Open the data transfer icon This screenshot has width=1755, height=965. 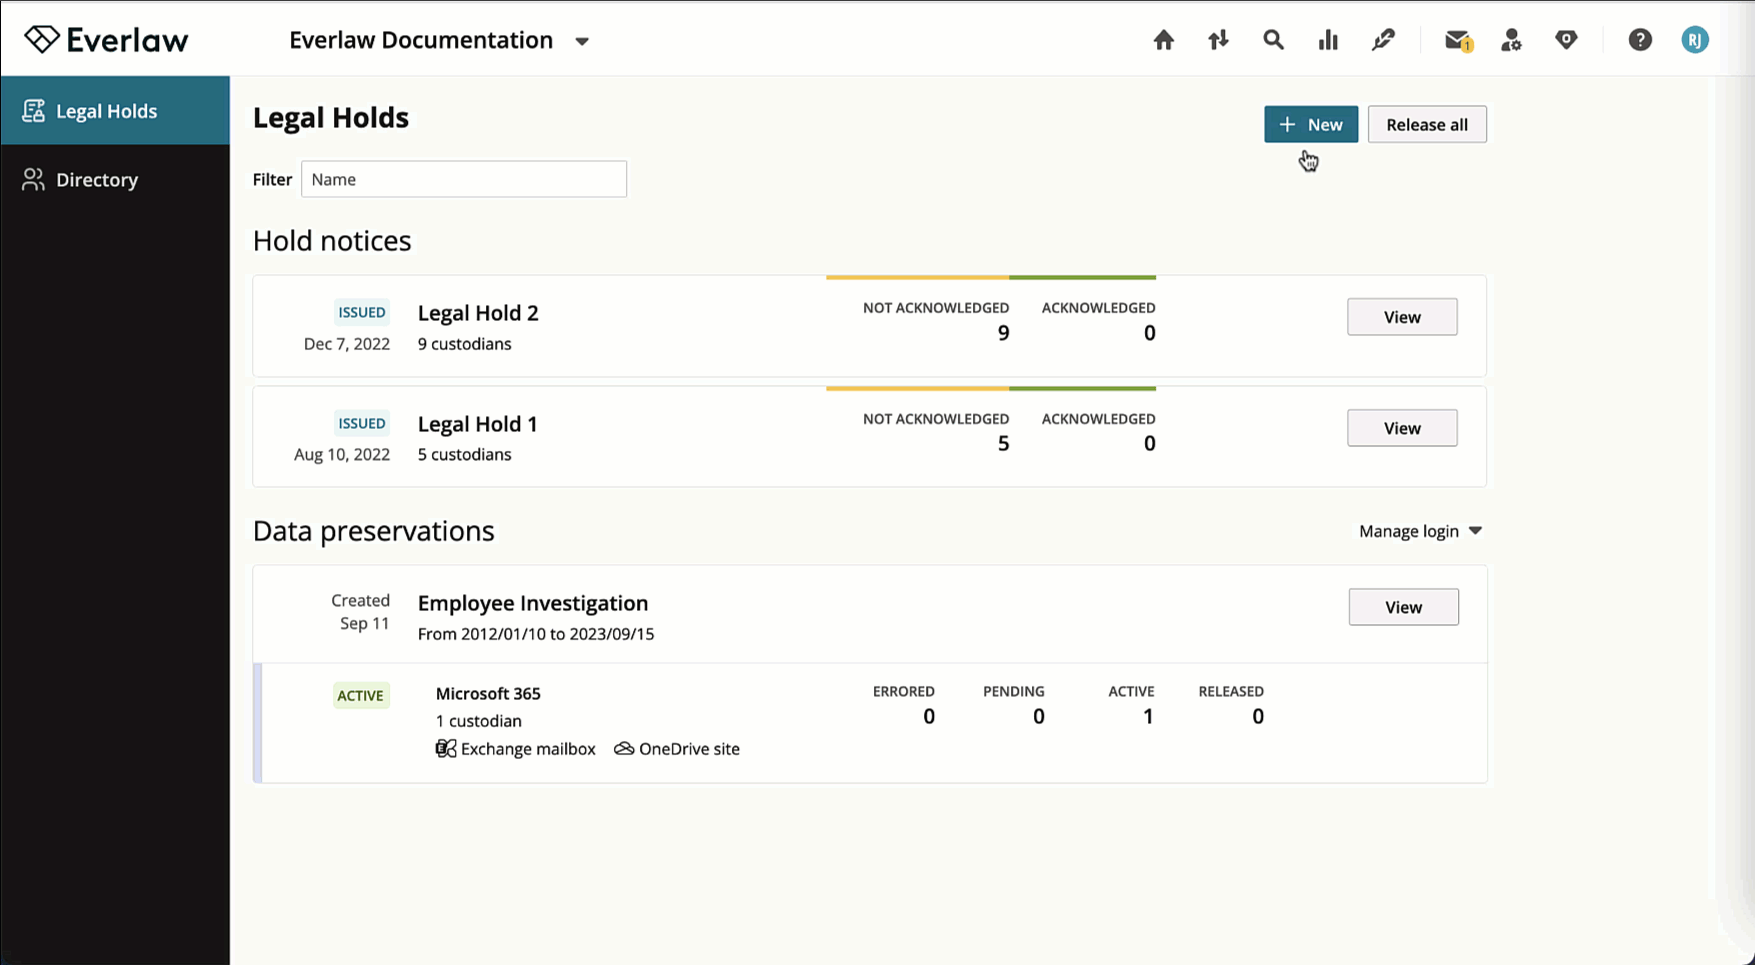click(1218, 40)
